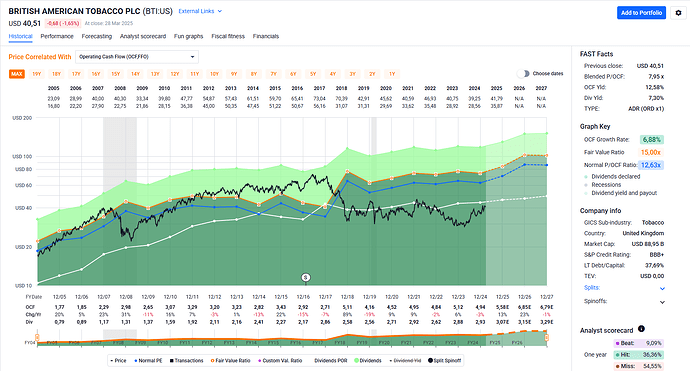Click the left range slider handle
Screen dimensions: 690x371
click(x=37, y=338)
